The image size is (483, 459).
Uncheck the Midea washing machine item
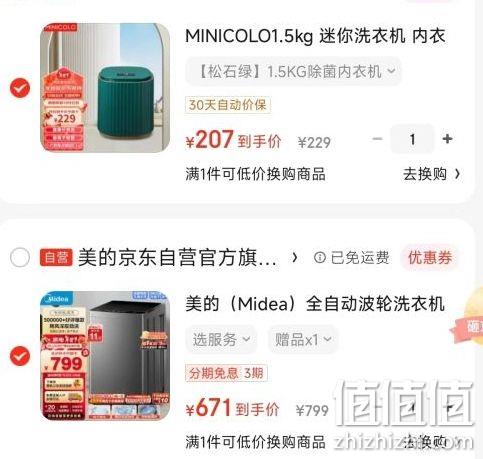click(20, 356)
